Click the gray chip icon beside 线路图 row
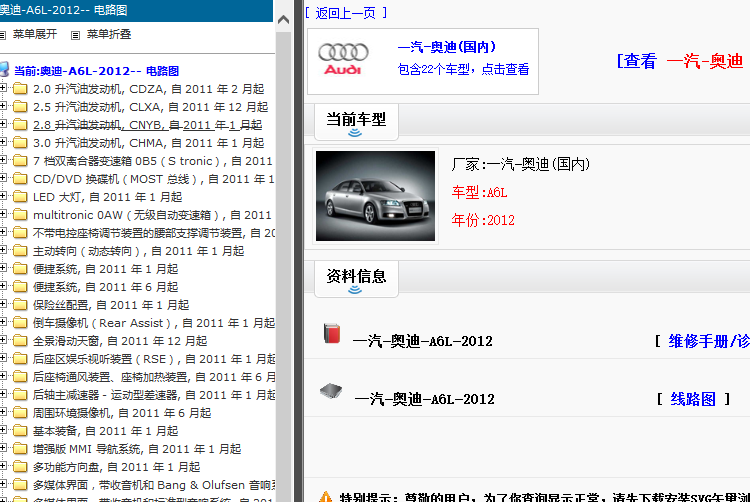The image size is (750, 502). (x=331, y=391)
